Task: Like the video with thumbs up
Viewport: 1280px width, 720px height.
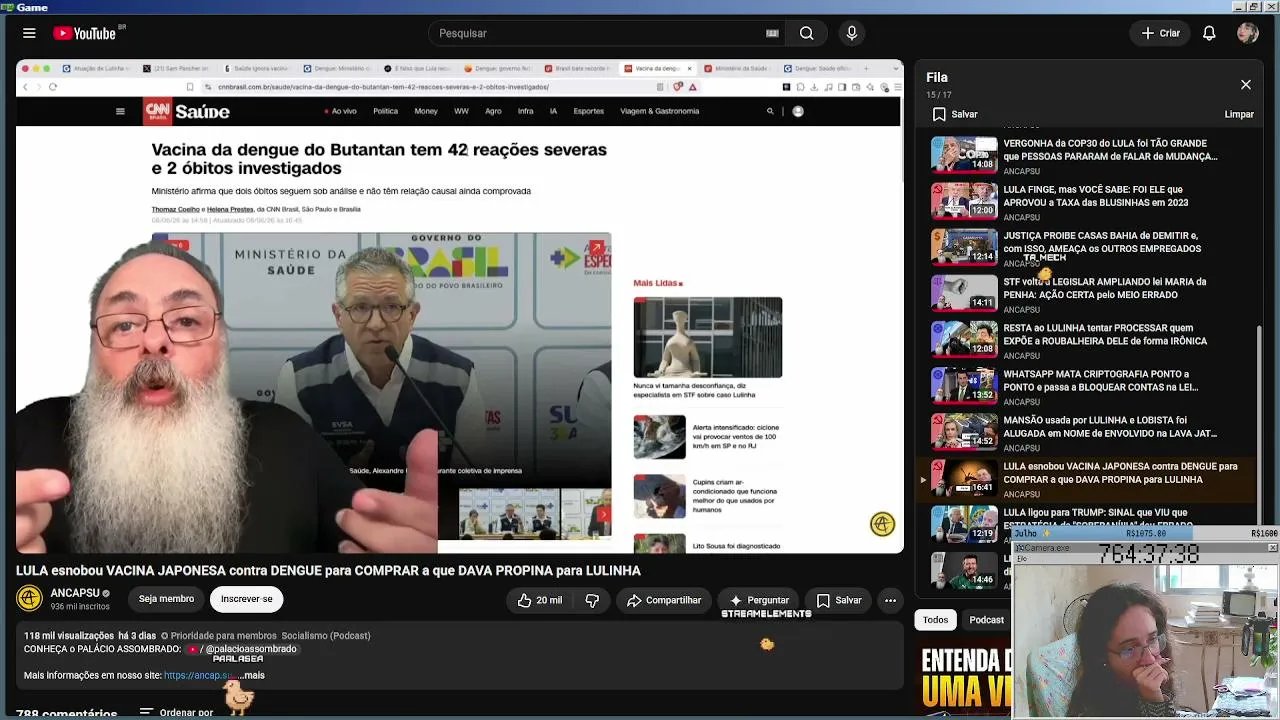Action: coord(540,600)
